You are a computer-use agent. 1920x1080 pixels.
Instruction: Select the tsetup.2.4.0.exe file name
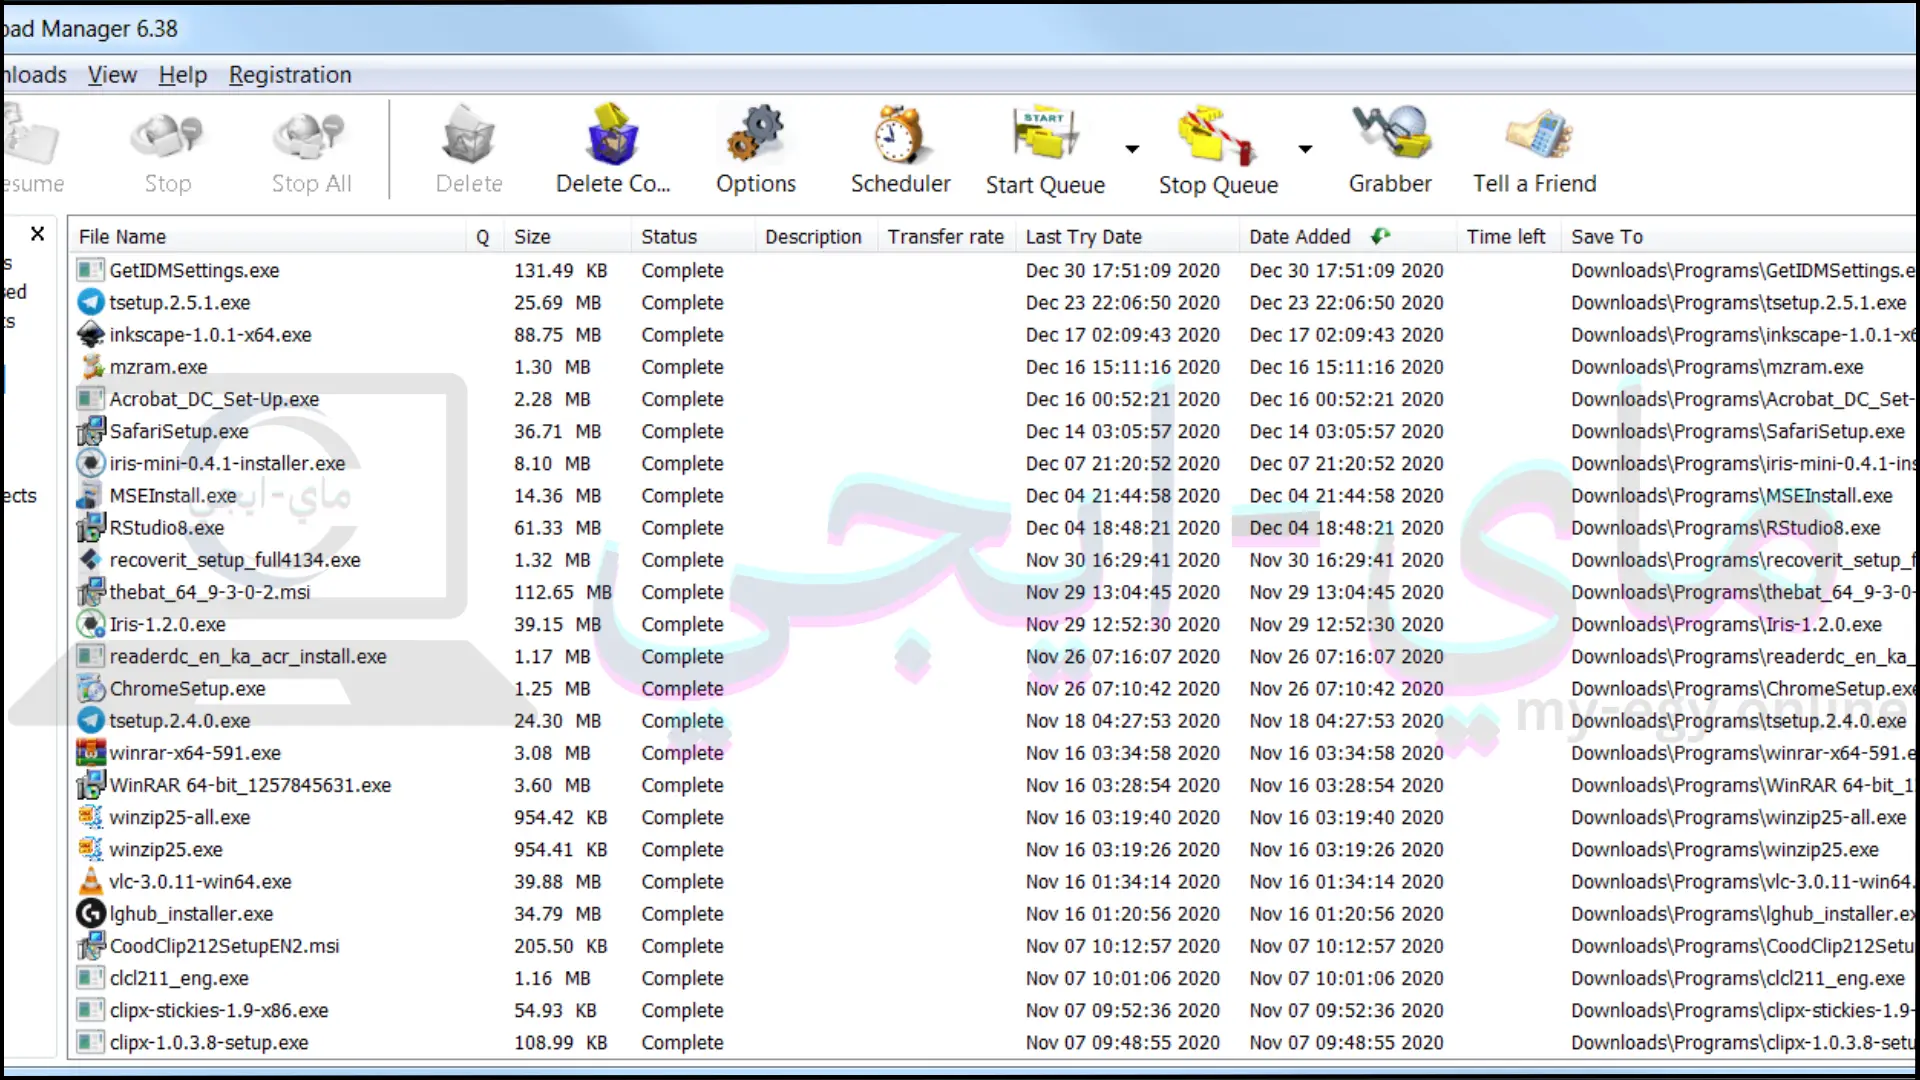tap(180, 720)
